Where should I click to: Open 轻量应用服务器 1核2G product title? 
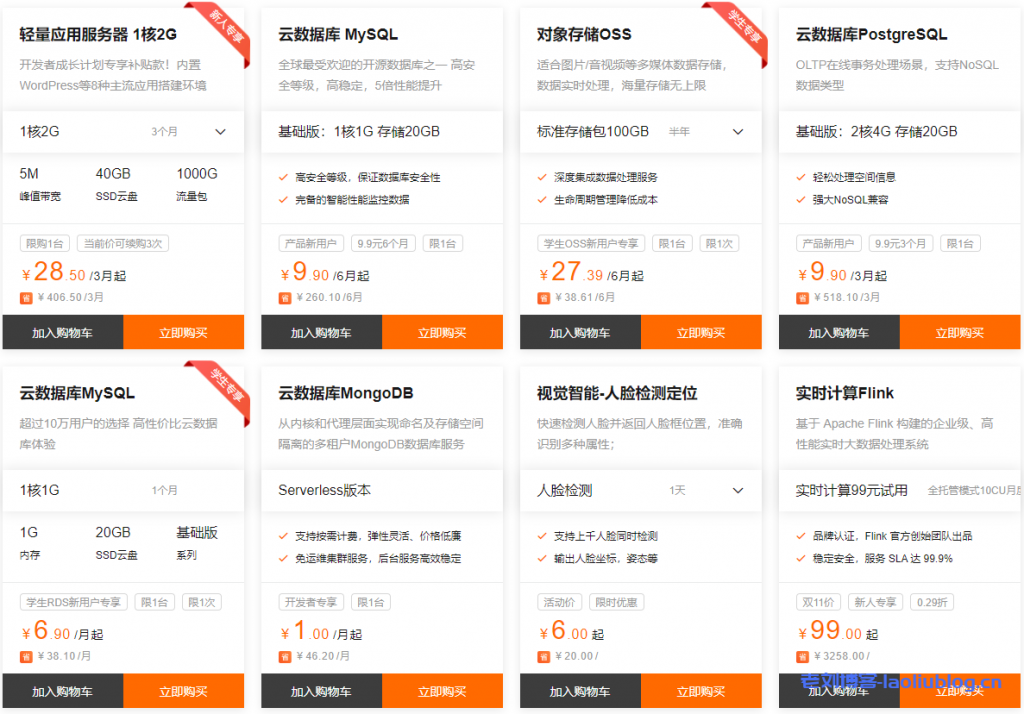pyautogui.click(x=98, y=34)
